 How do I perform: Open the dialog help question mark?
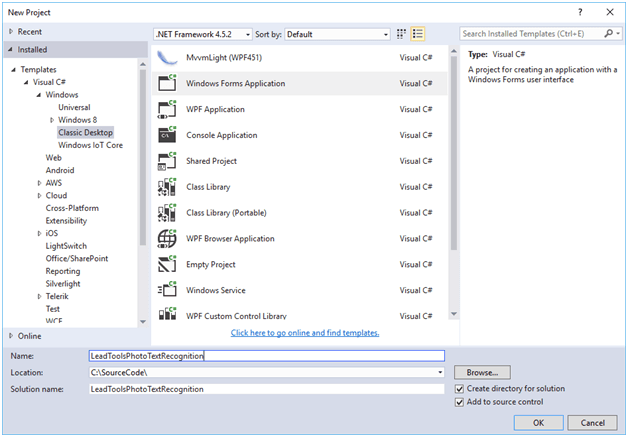580,12
